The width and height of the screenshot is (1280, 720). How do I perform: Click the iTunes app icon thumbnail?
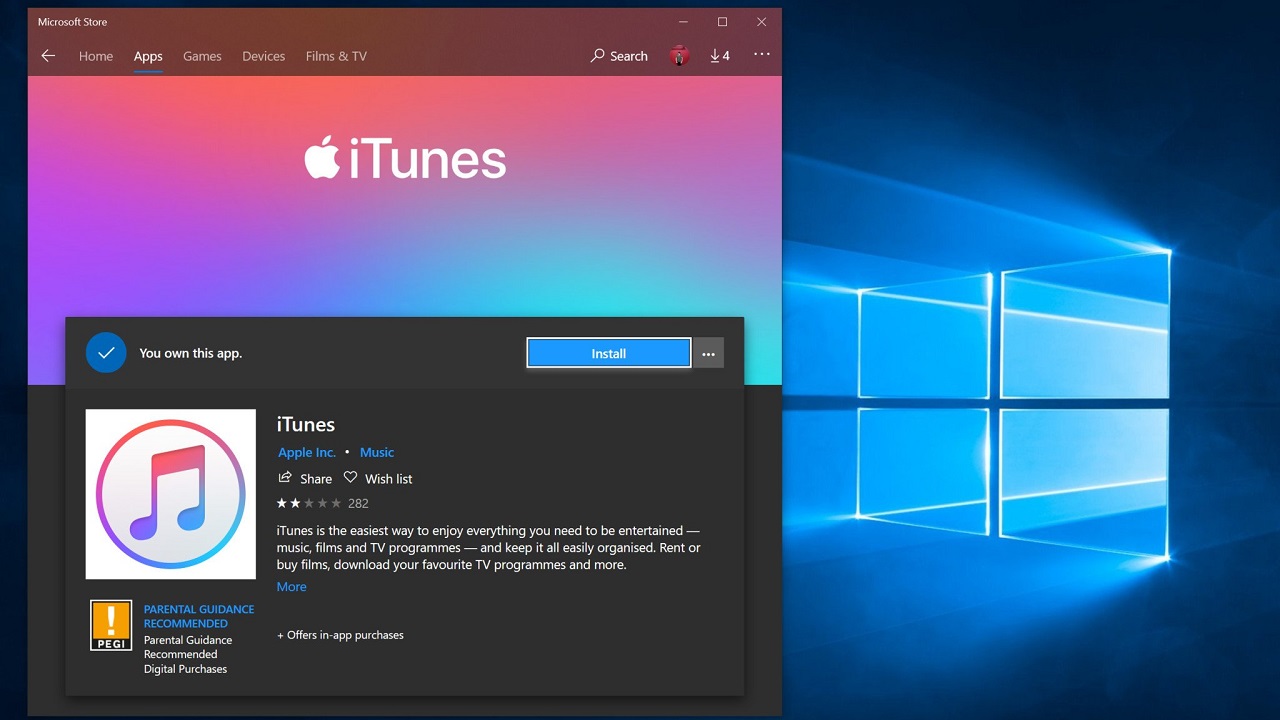[x=171, y=494]
